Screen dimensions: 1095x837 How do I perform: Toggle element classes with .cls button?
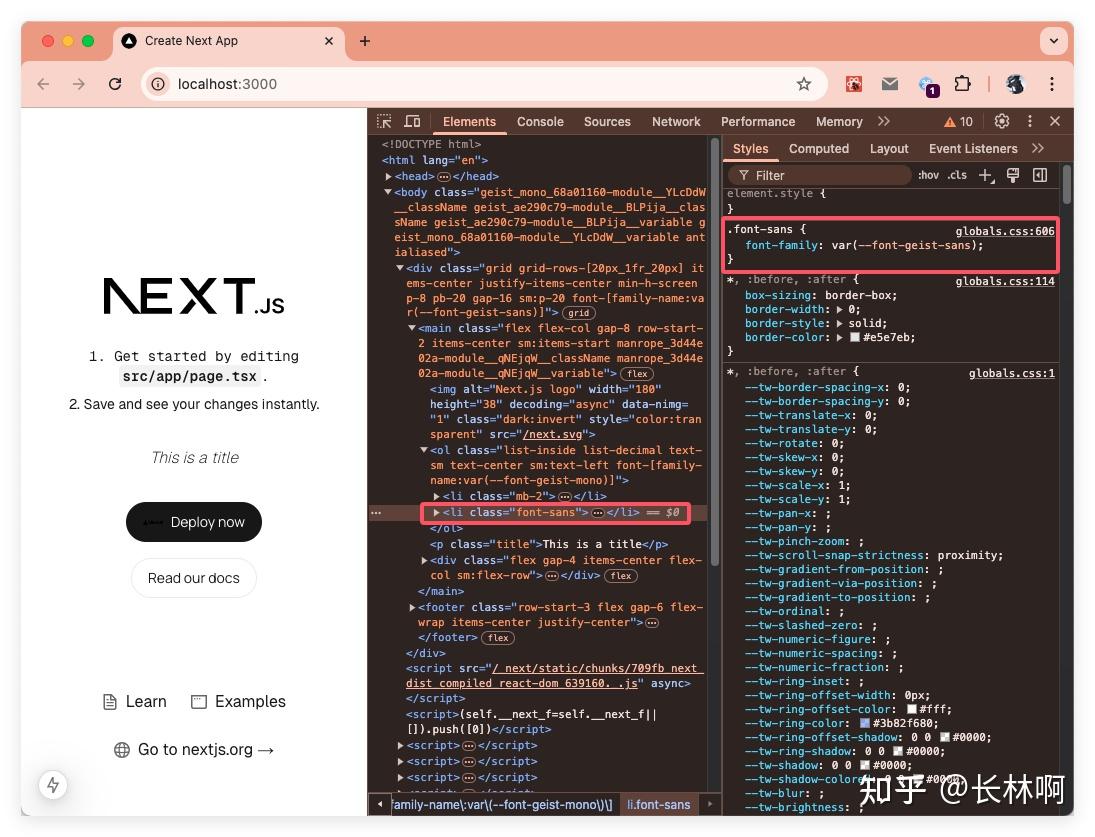pos(956,175)
